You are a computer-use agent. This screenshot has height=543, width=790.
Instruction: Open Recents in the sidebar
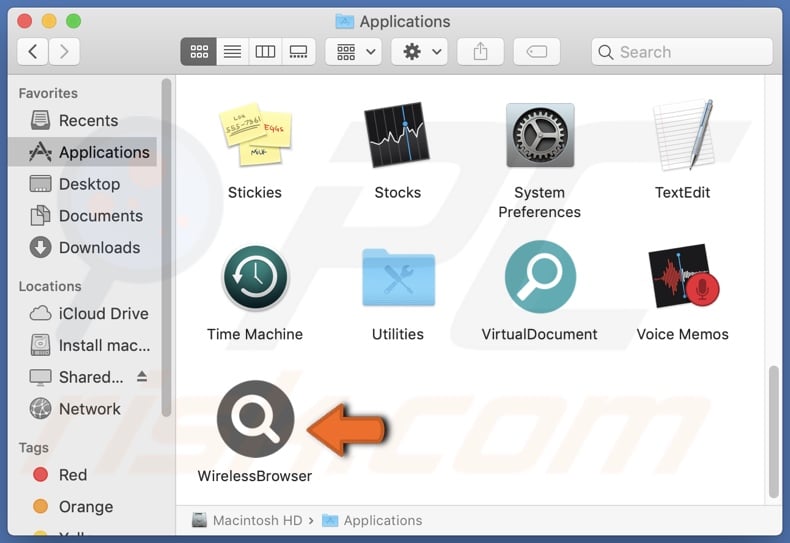pyautogui.click(x=83, y=120)
